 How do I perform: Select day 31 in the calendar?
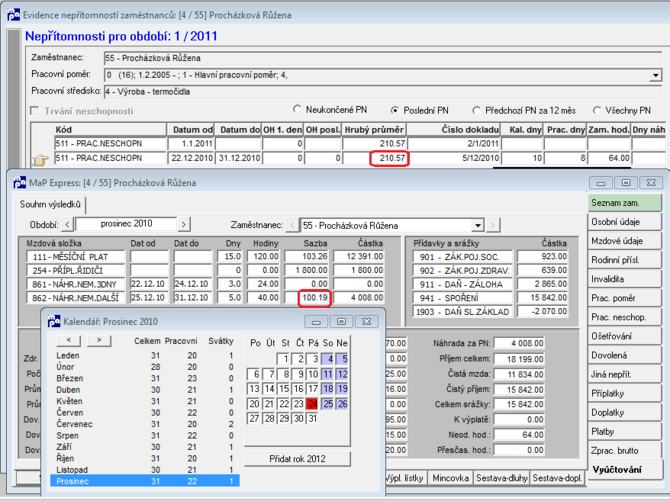[313, 418]
